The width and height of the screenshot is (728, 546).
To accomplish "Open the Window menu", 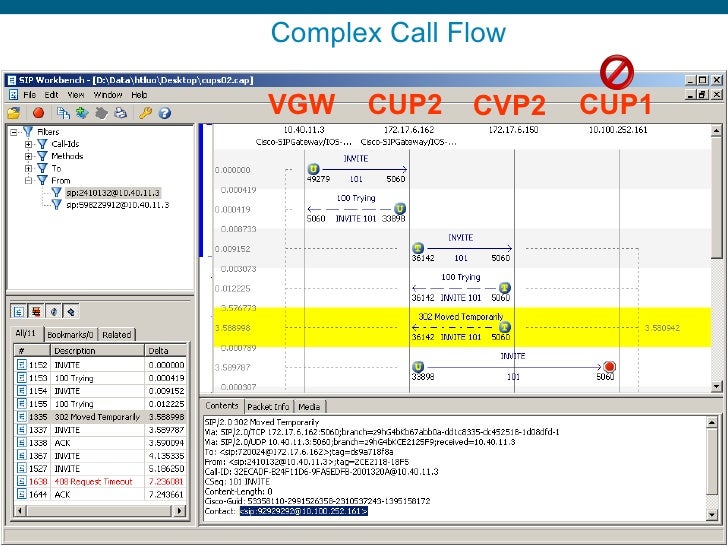I will pos(108,95).
